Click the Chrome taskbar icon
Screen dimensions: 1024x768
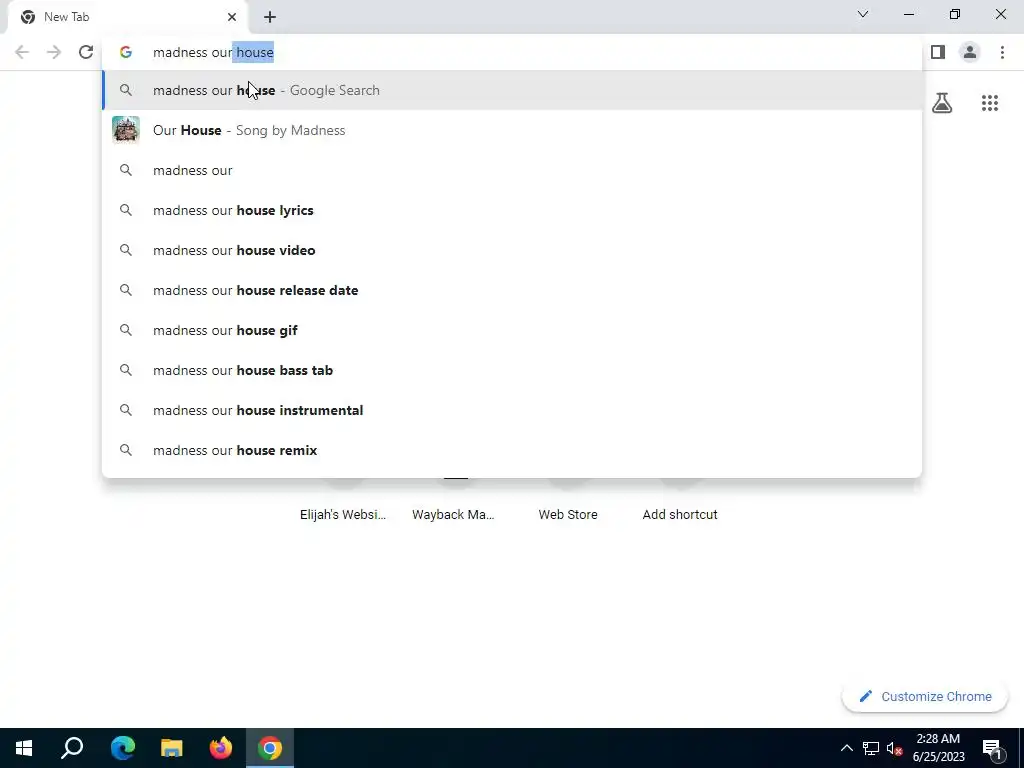270,748
